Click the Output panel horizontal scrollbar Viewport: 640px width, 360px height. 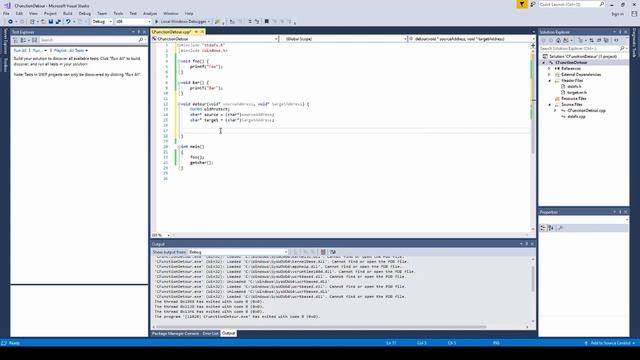321,327
